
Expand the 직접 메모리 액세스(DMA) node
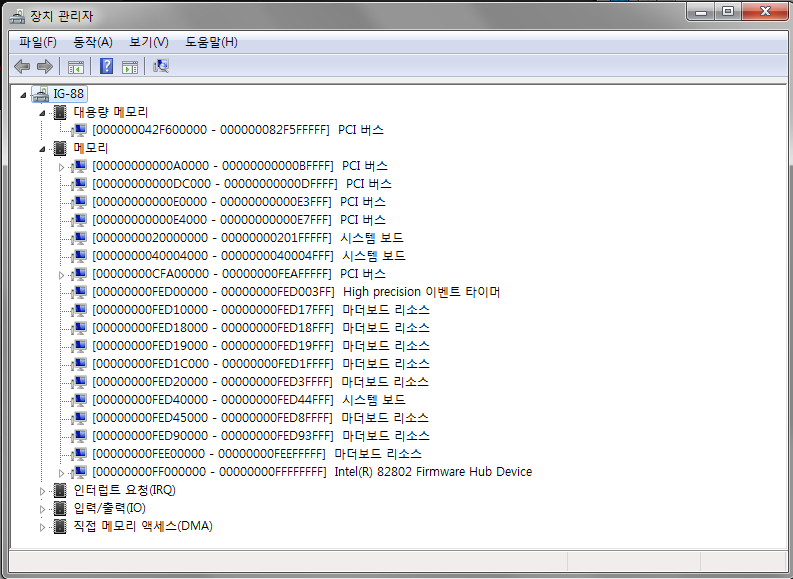point(42,527)
